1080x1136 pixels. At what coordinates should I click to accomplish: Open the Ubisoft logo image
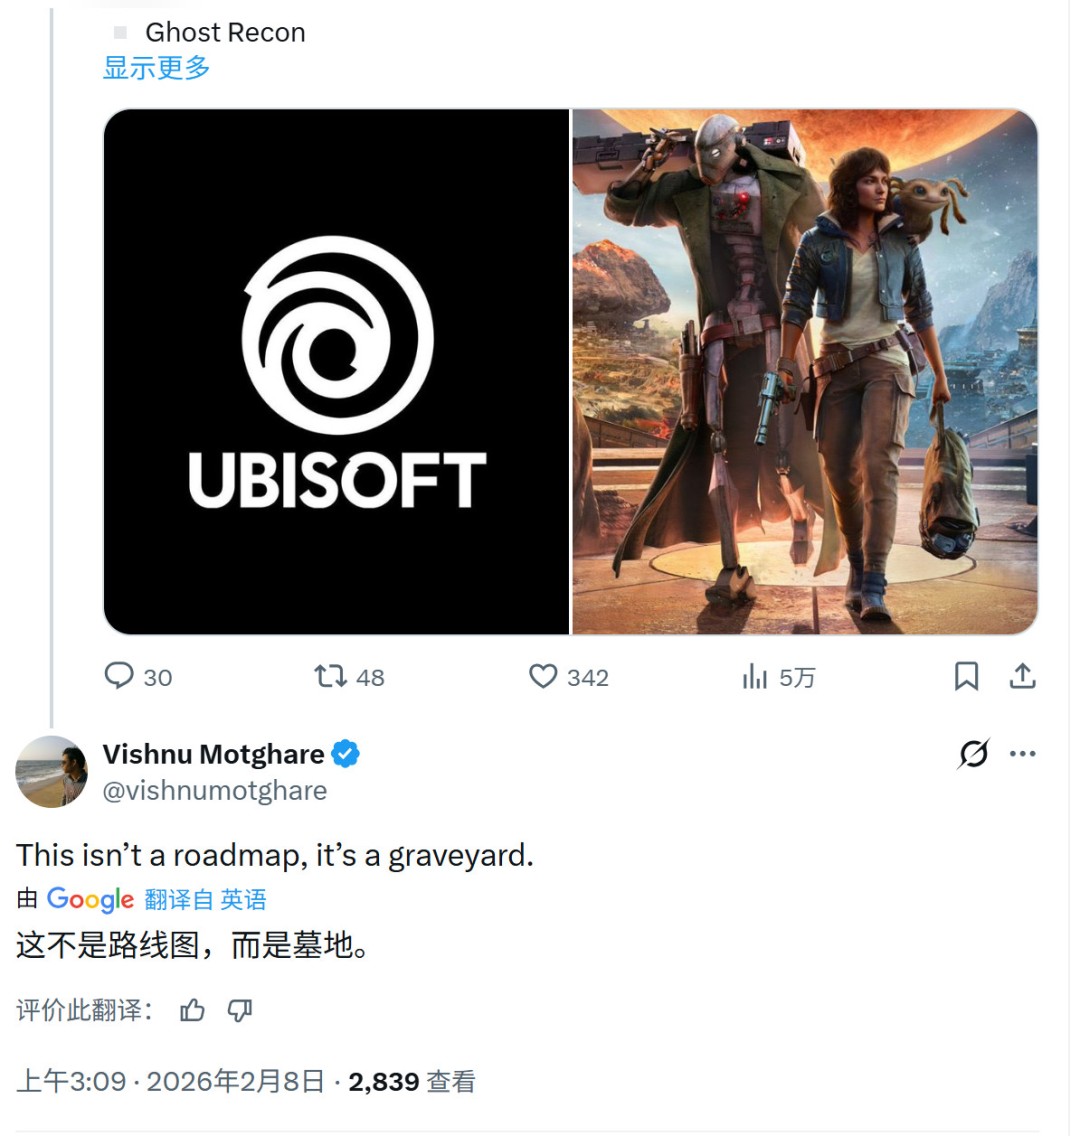pyautogui.click(x=336, y=372)
